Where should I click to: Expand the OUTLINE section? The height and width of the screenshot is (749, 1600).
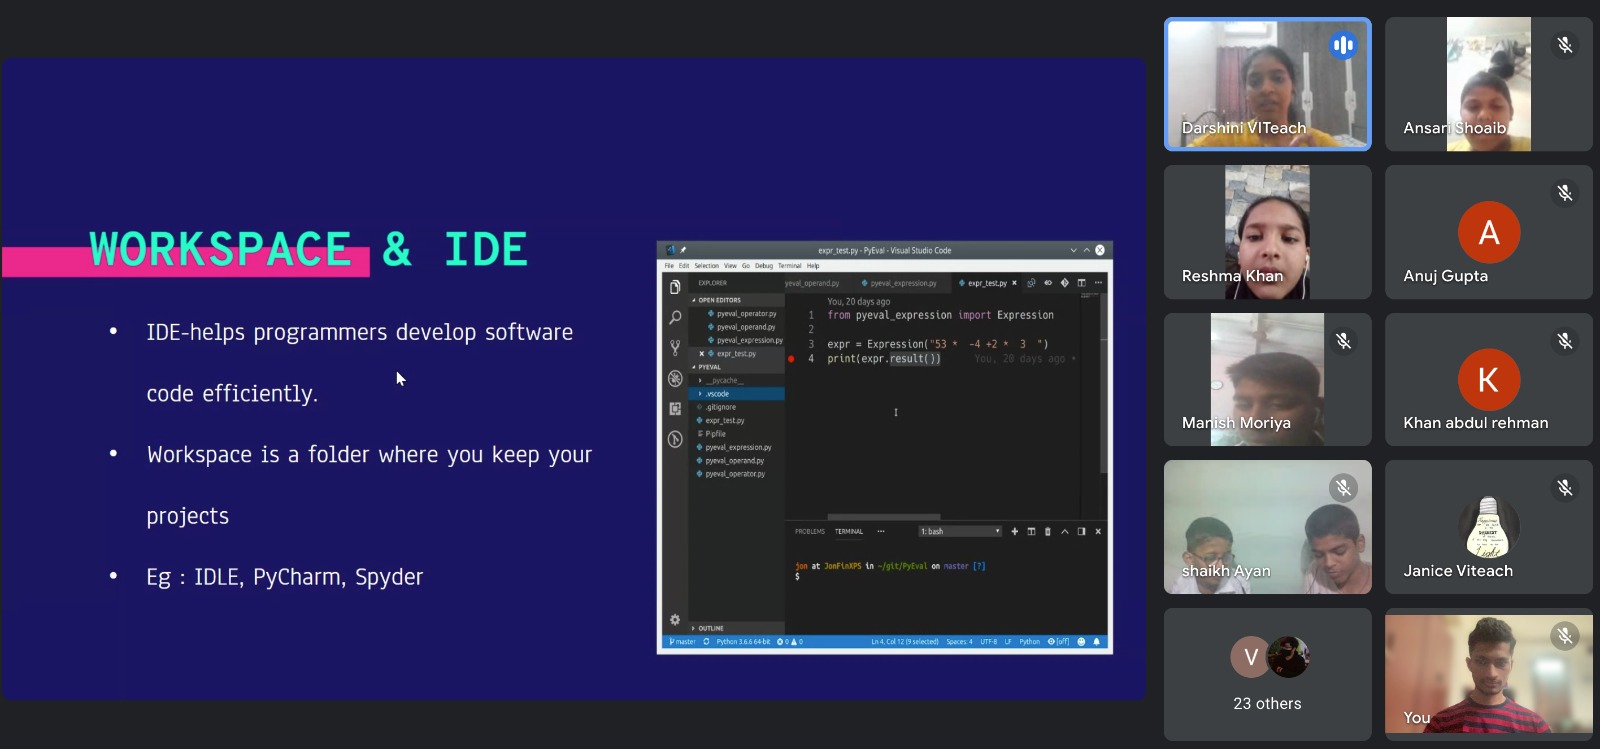click(x=710, y=628)
